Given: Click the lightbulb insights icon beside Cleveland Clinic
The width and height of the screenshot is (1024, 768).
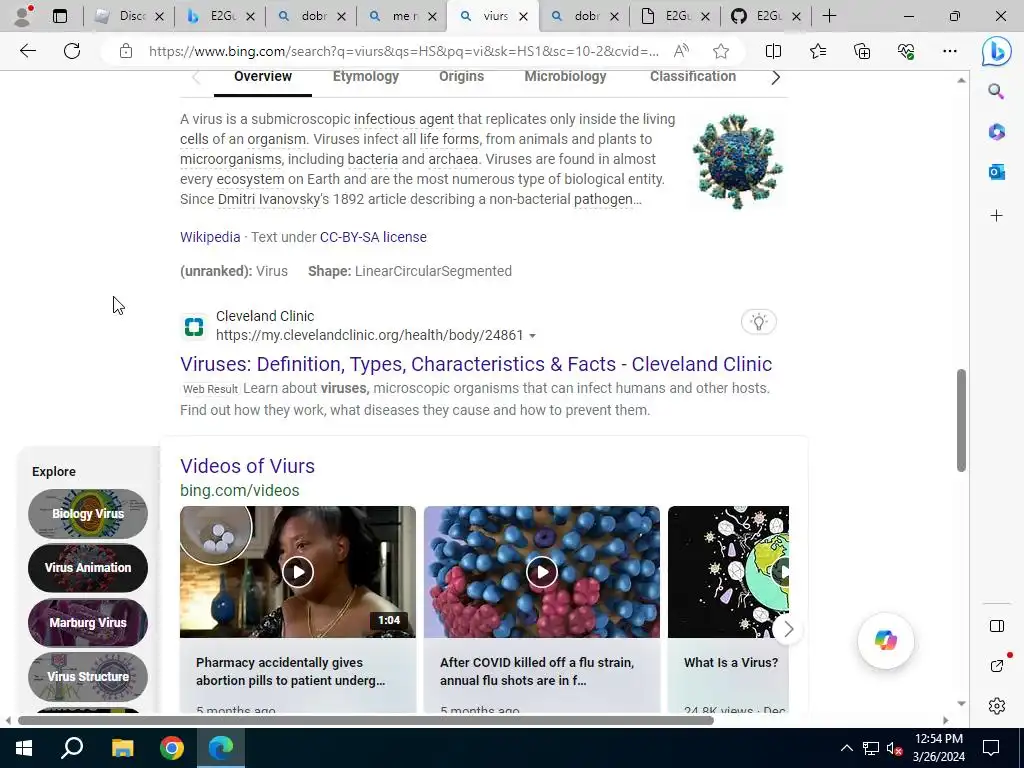Looking at the screenshot, I should coord(758,321).
